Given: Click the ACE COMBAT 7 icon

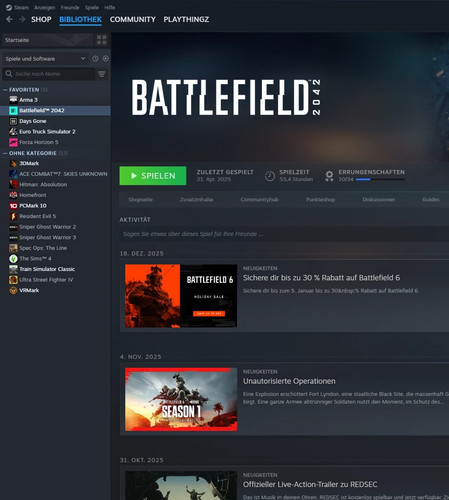Looking at the screenshot, I should (x=13, y=174).
